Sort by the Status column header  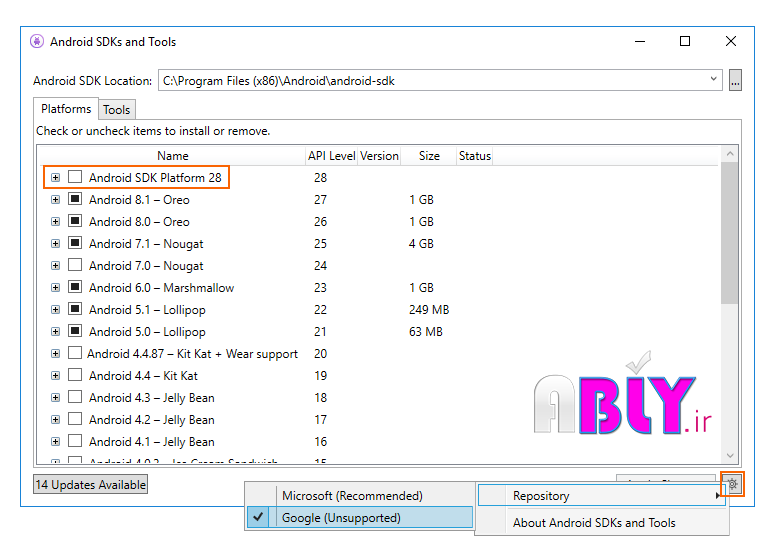(x=475, y=156)
